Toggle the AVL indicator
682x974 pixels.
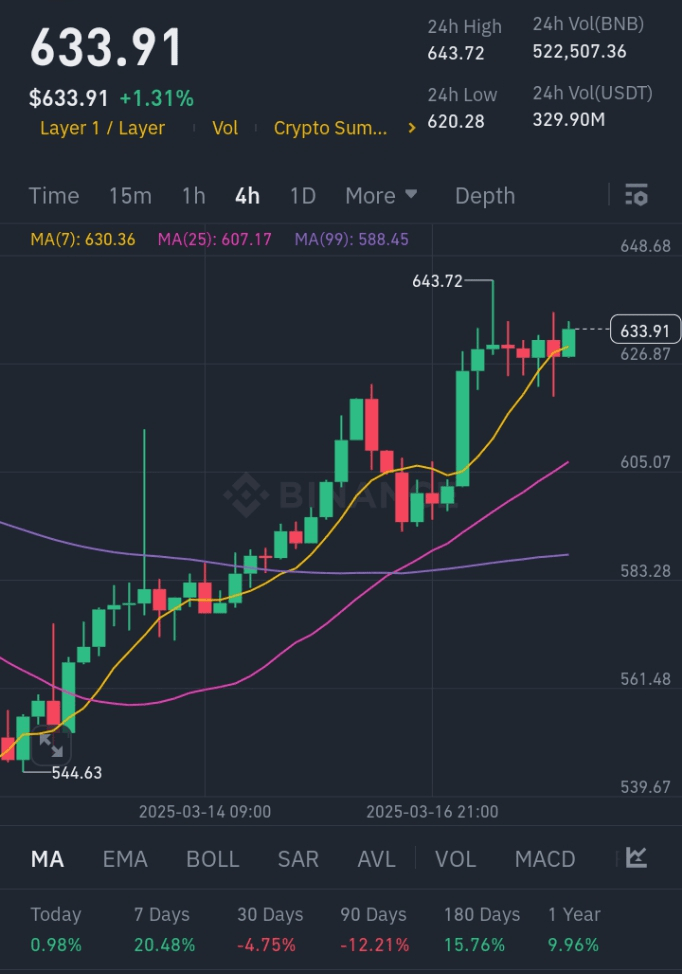pos(376,859)
